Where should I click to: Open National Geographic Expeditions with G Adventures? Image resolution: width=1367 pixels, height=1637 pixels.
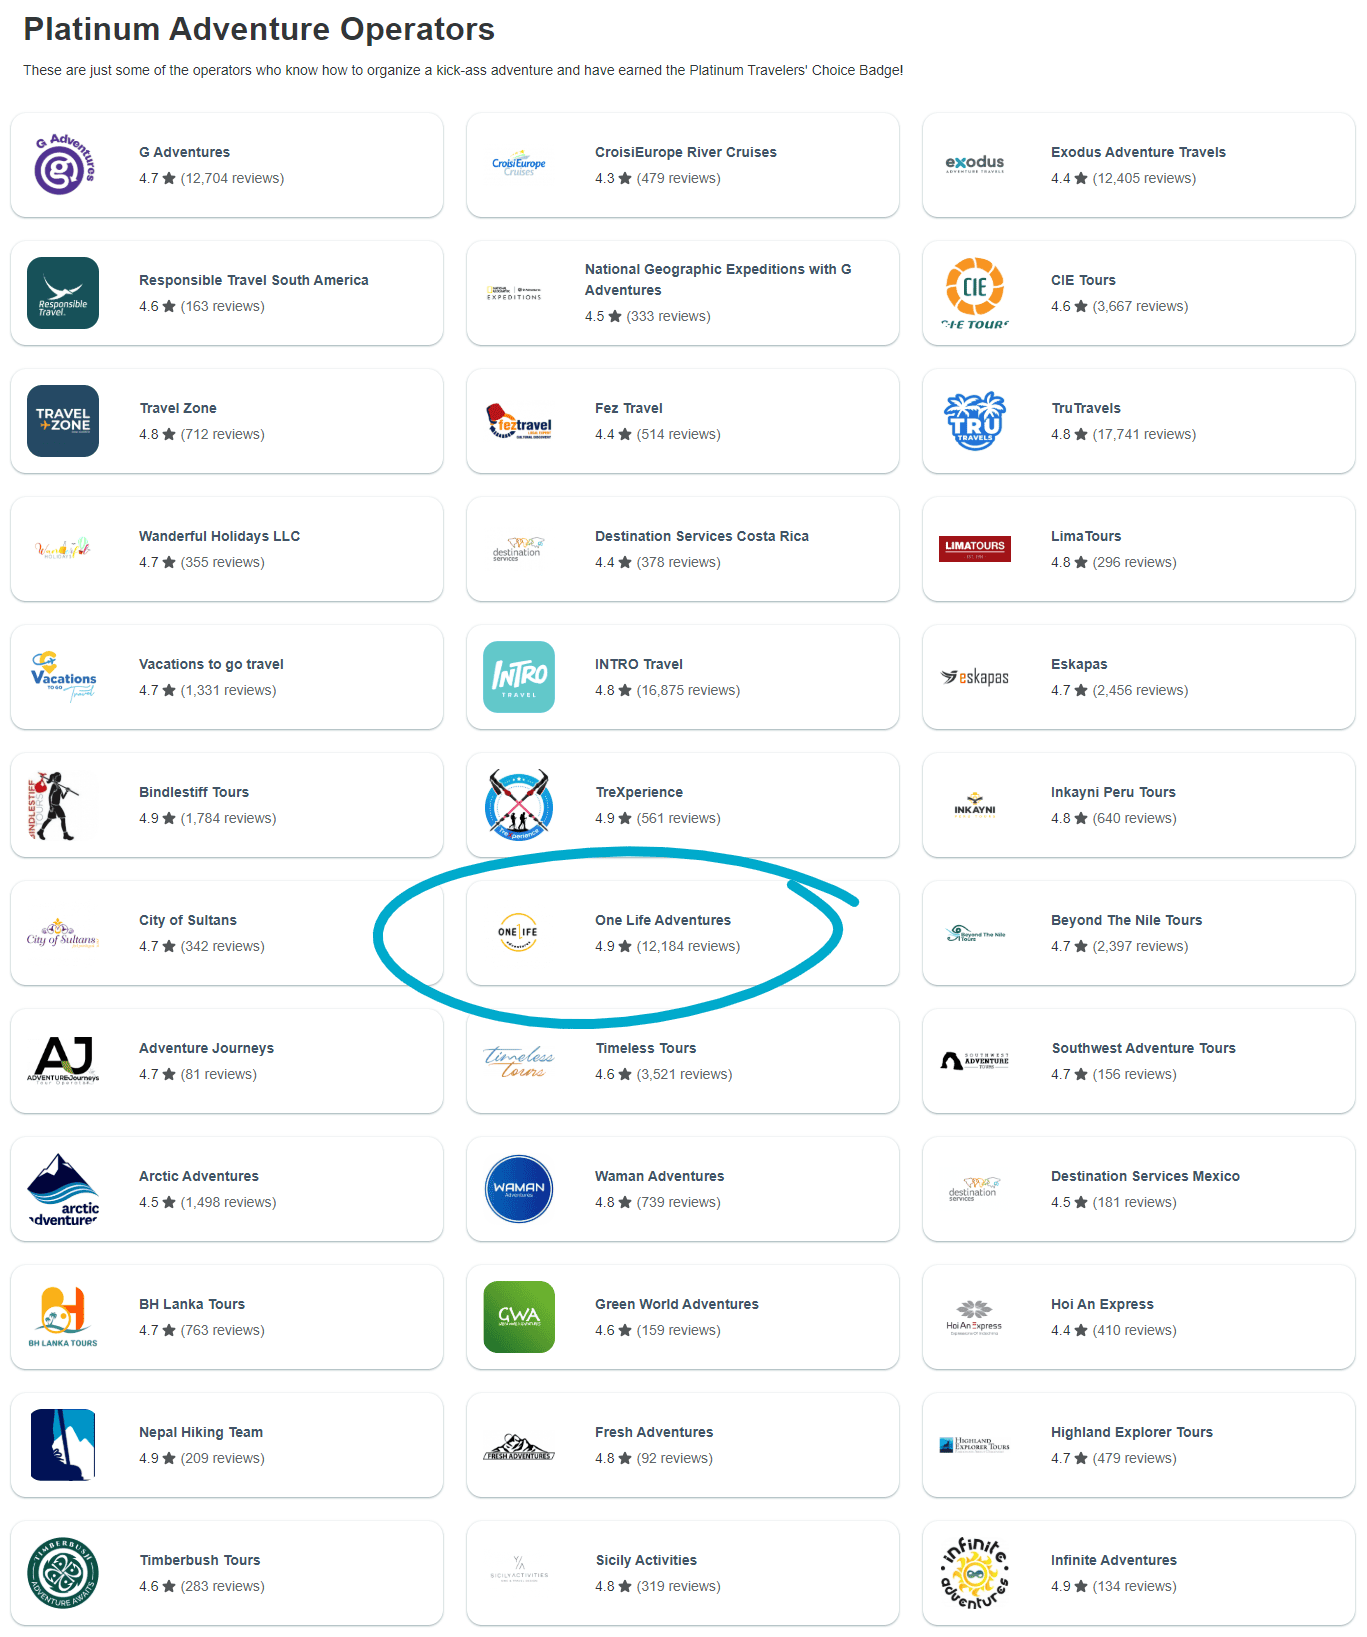tap(718, 280)
